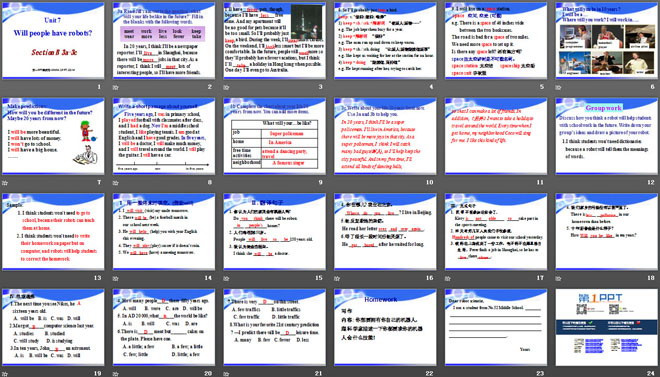The image size is (660, 377).
Task: Select slide 10 with red 'super policeman' passage
Action: pyautogui.click(x=385, y=136)
